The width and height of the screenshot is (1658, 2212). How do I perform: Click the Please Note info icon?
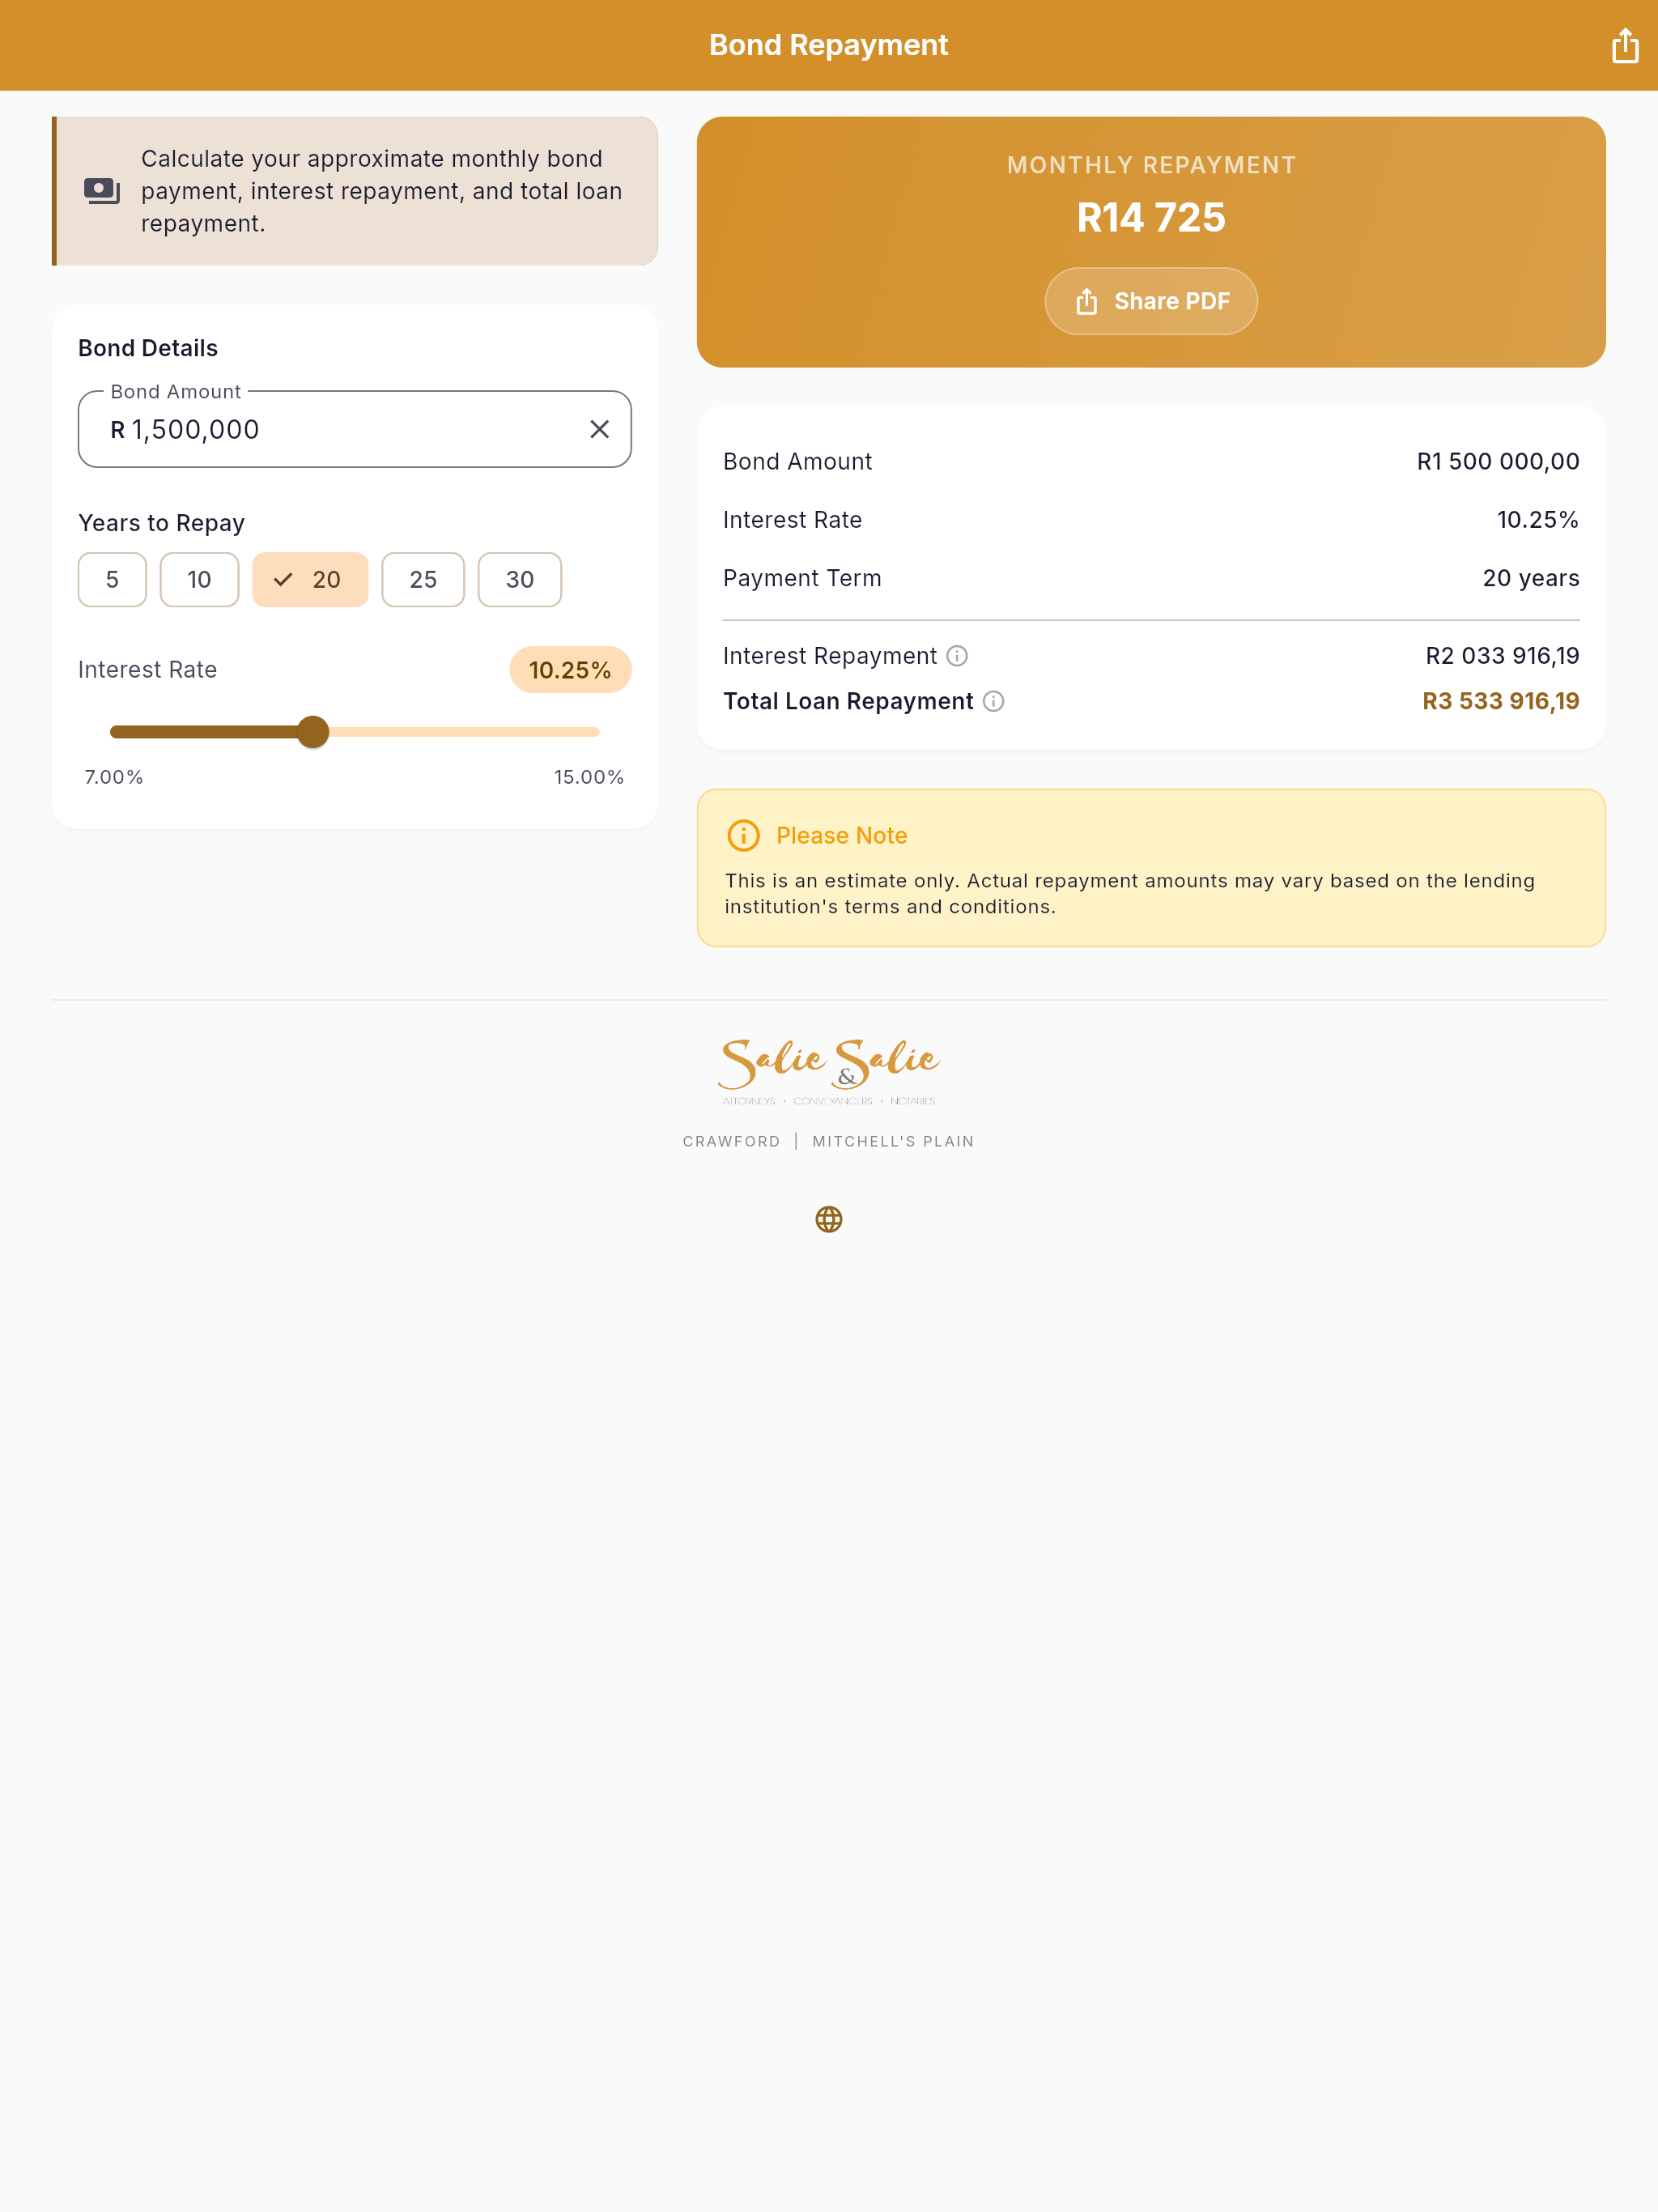[743, 835]
